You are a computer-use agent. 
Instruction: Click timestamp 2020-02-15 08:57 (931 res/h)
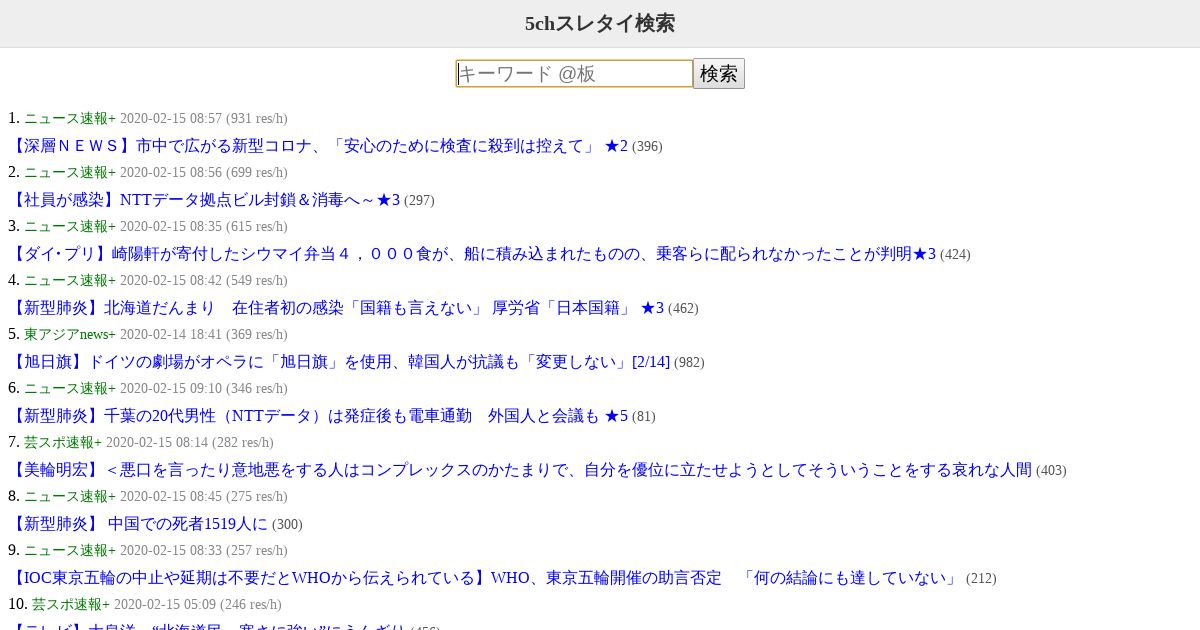pyautogui.click(x=204, y=118)
